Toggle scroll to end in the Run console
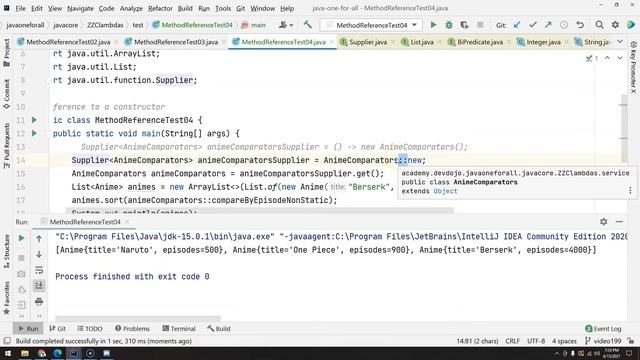Image resolution: width=640 pixels, height=360 pixels. click(x=39, y=286)
